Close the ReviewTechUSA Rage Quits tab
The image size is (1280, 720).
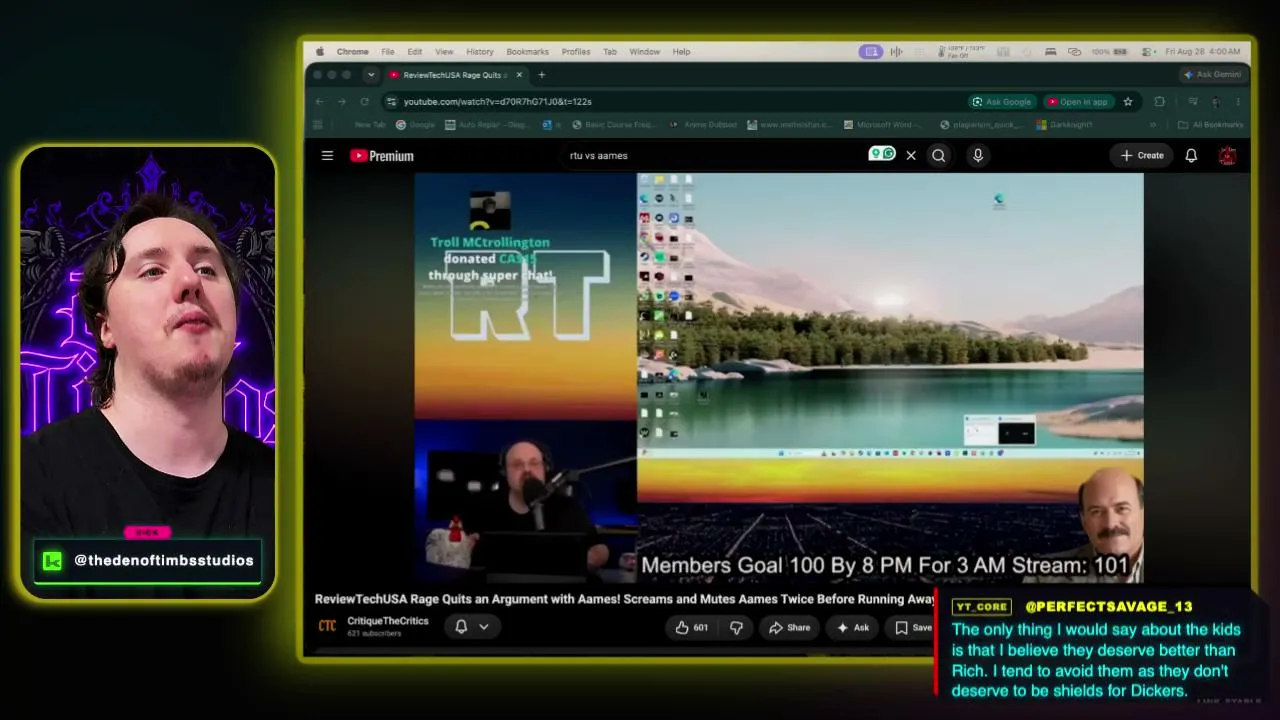[519, 74]
